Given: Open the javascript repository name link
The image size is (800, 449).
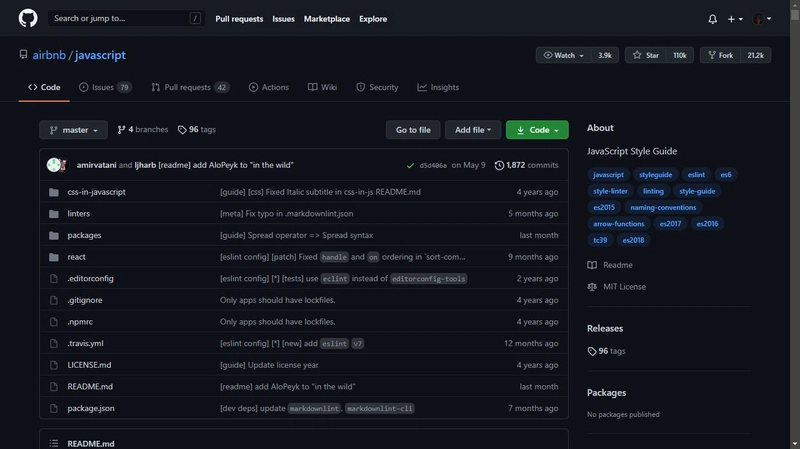Looking at the screenshot, I should (100, 55).
